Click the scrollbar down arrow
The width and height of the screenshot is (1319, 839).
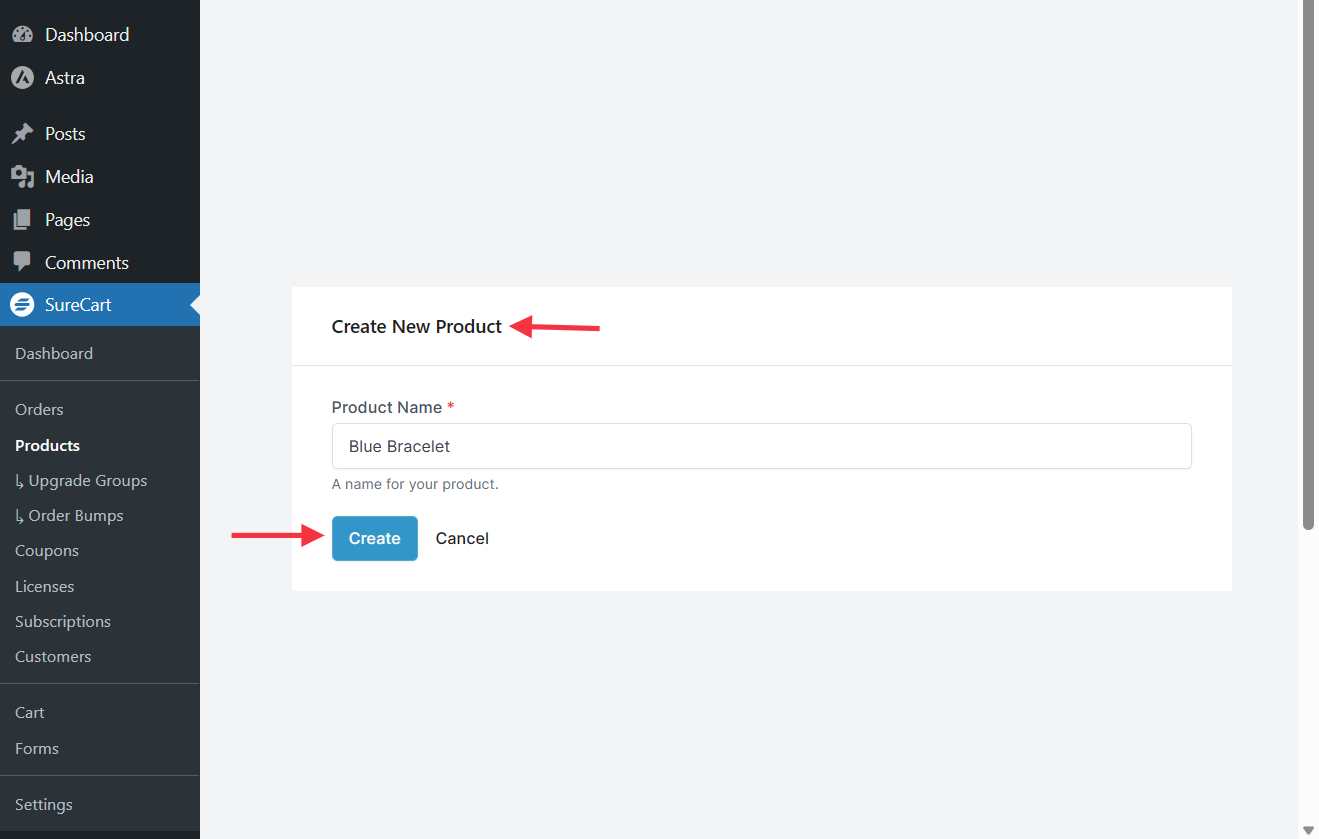1308,830
